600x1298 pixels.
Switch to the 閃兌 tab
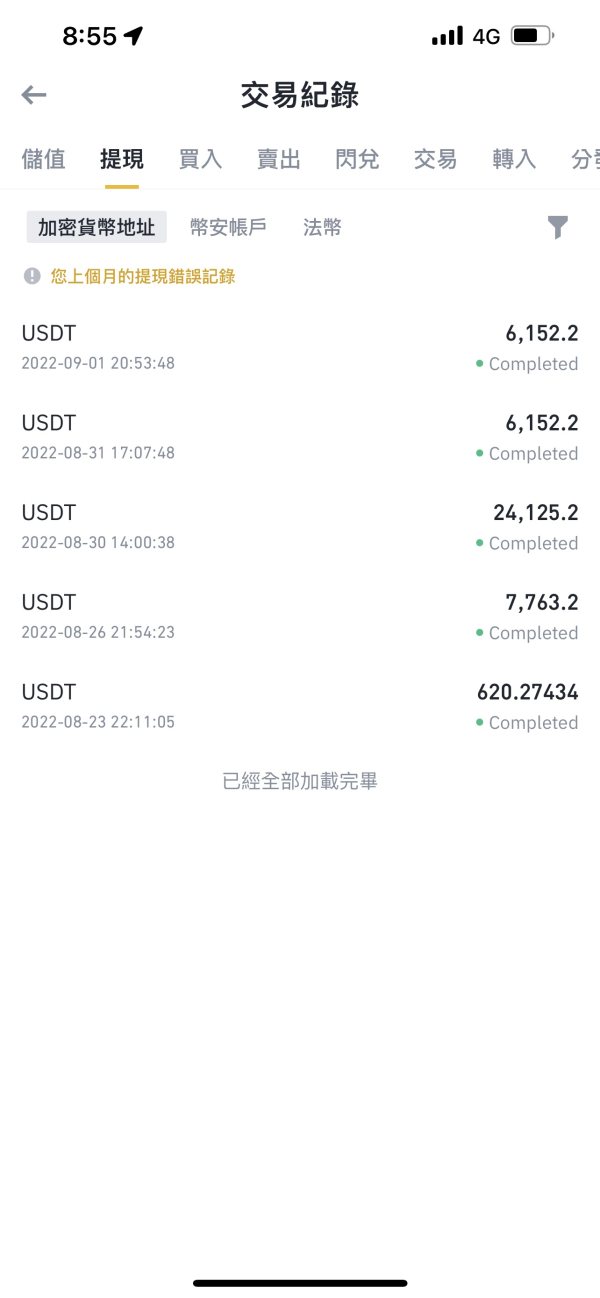[x=357, y=159]
